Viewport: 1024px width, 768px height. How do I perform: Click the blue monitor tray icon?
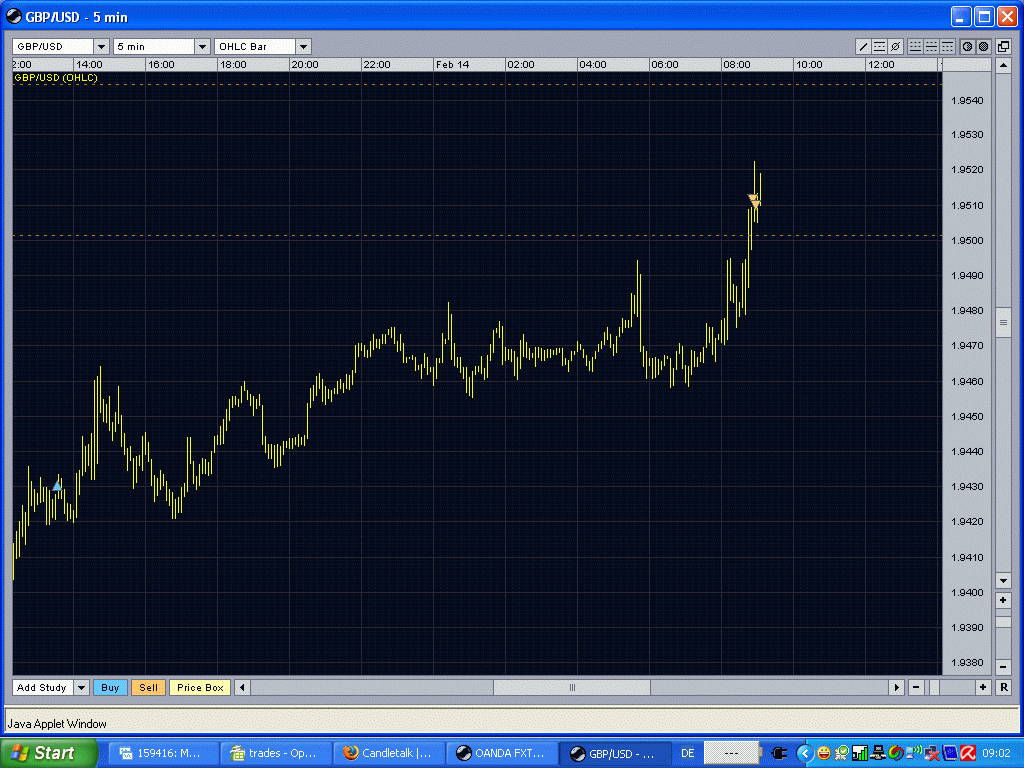click(x=950, y=754)
